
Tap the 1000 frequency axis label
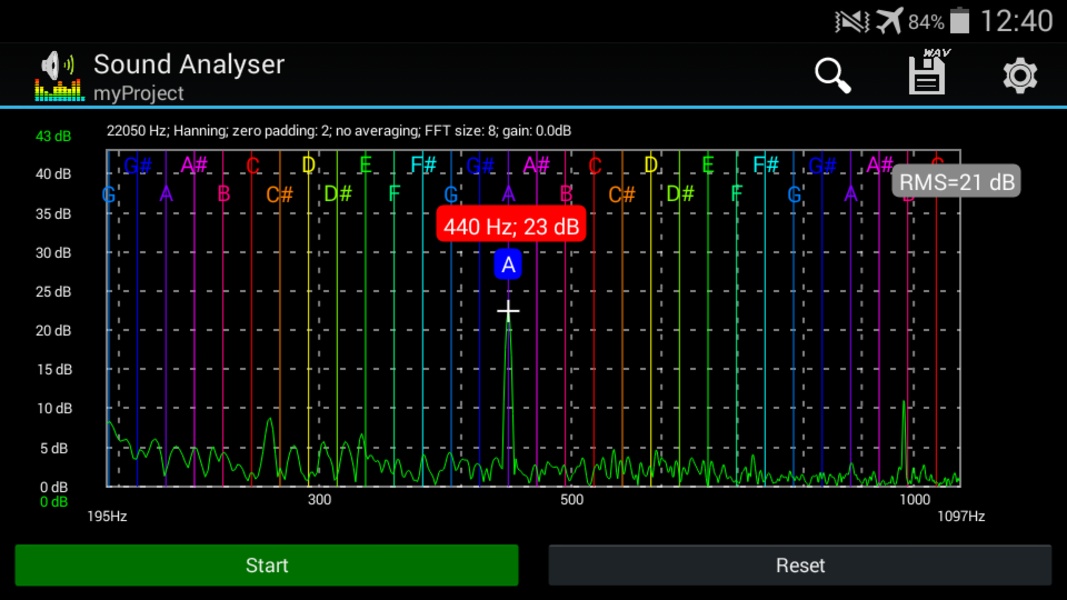915,500
